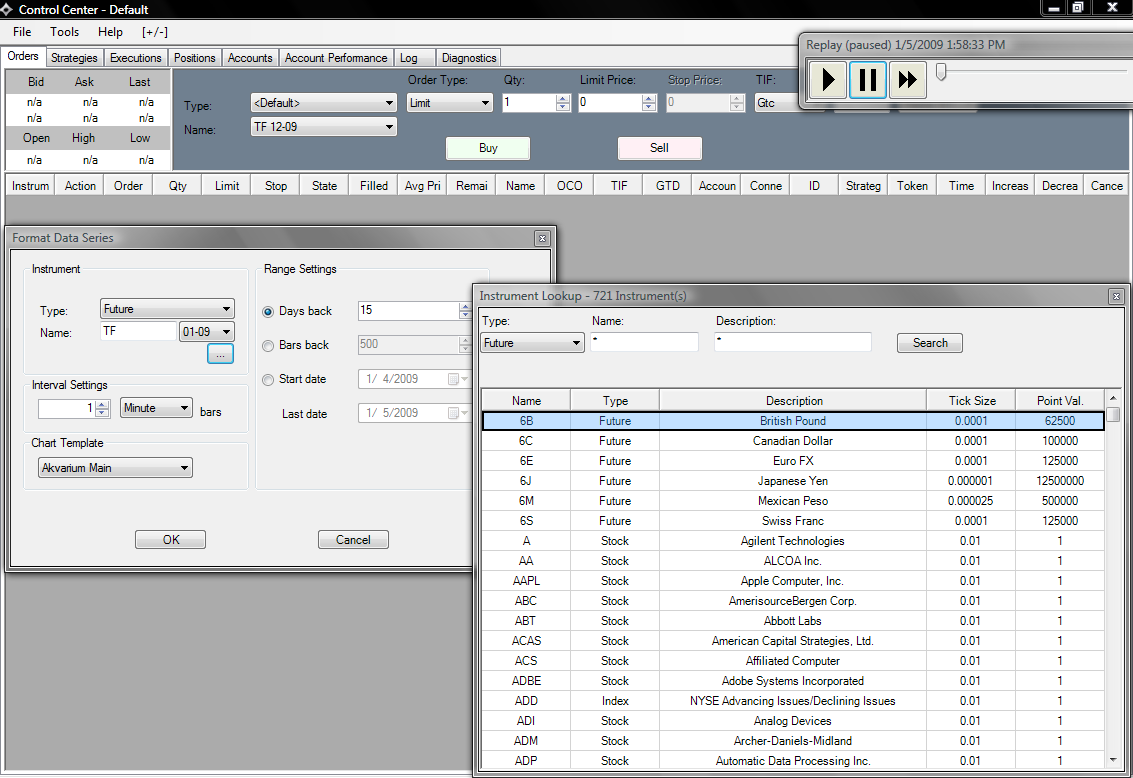Select the Start date radio button
This screenshot has width=1133, height=778.
point(268,380)
